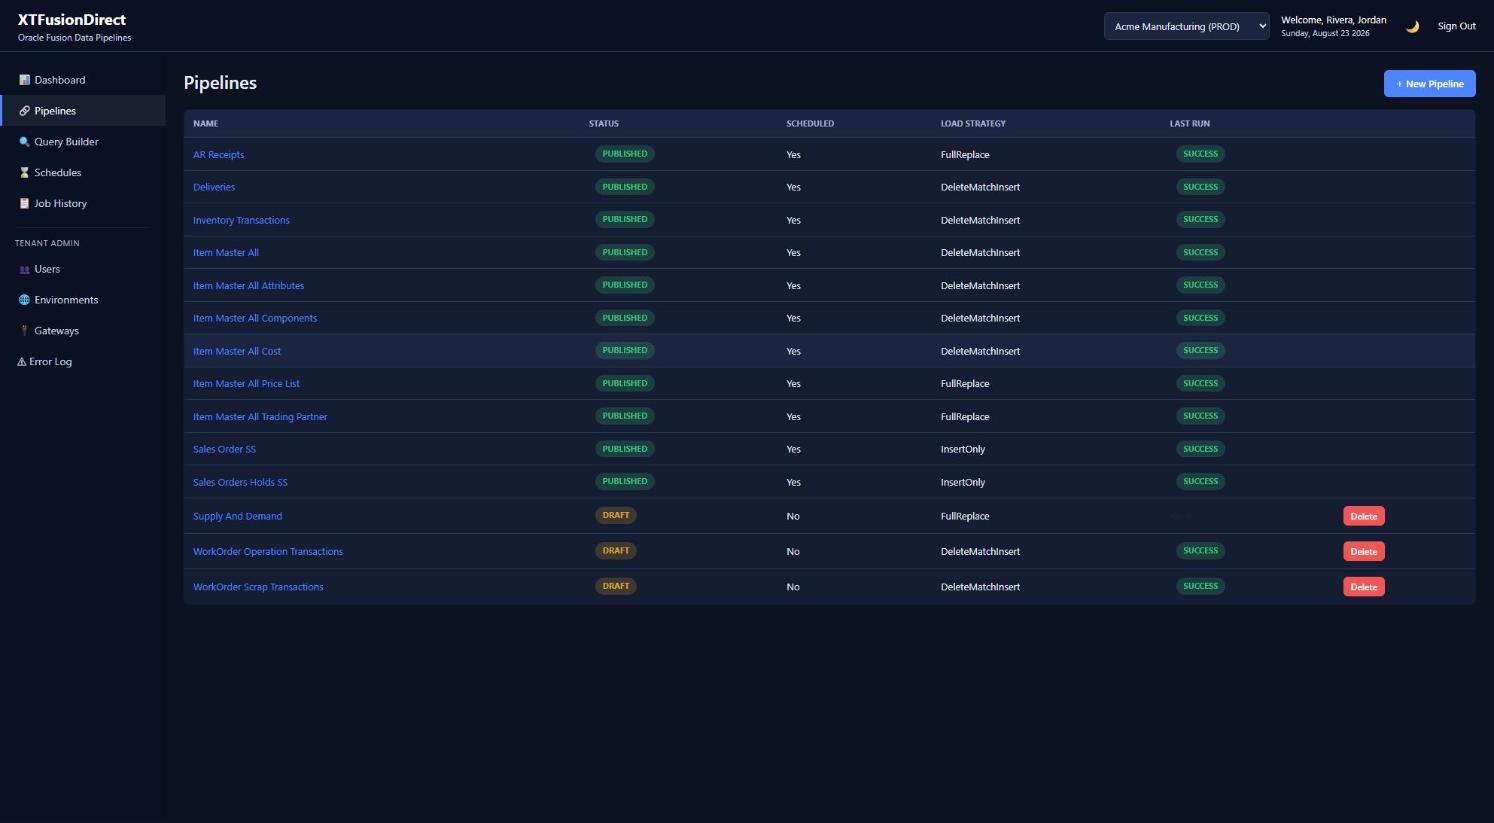
Task: Click the Environments globe icon
Action: pyautogui.click(x=25, y=300)
